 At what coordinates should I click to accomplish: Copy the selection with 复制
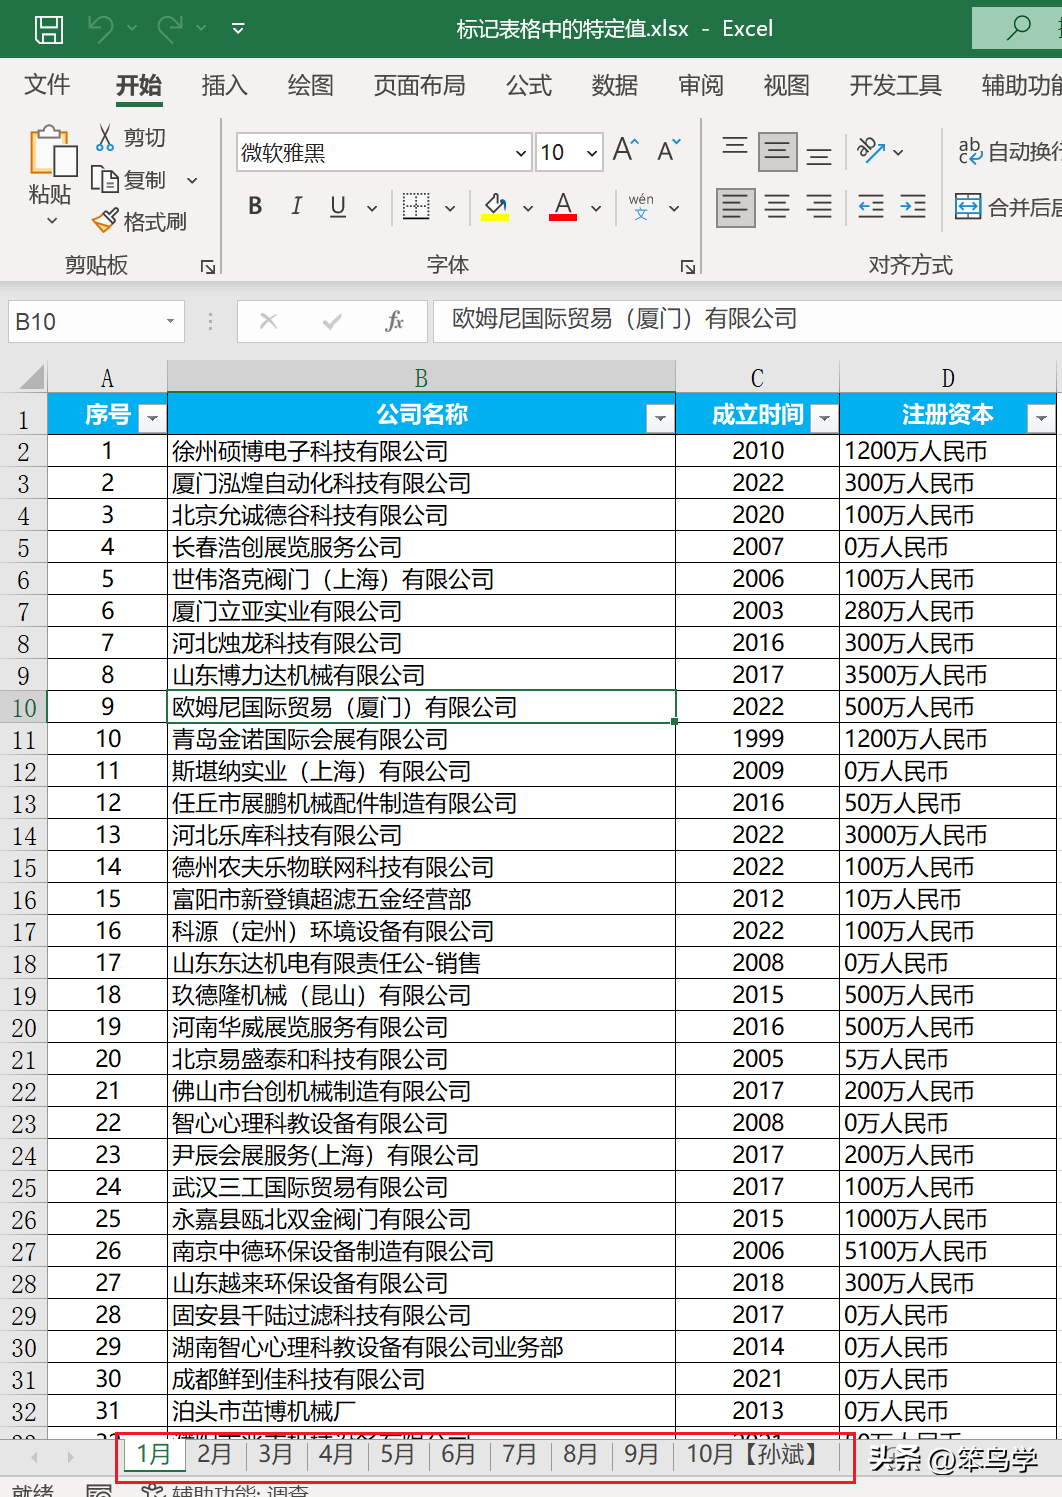point(131,180)
